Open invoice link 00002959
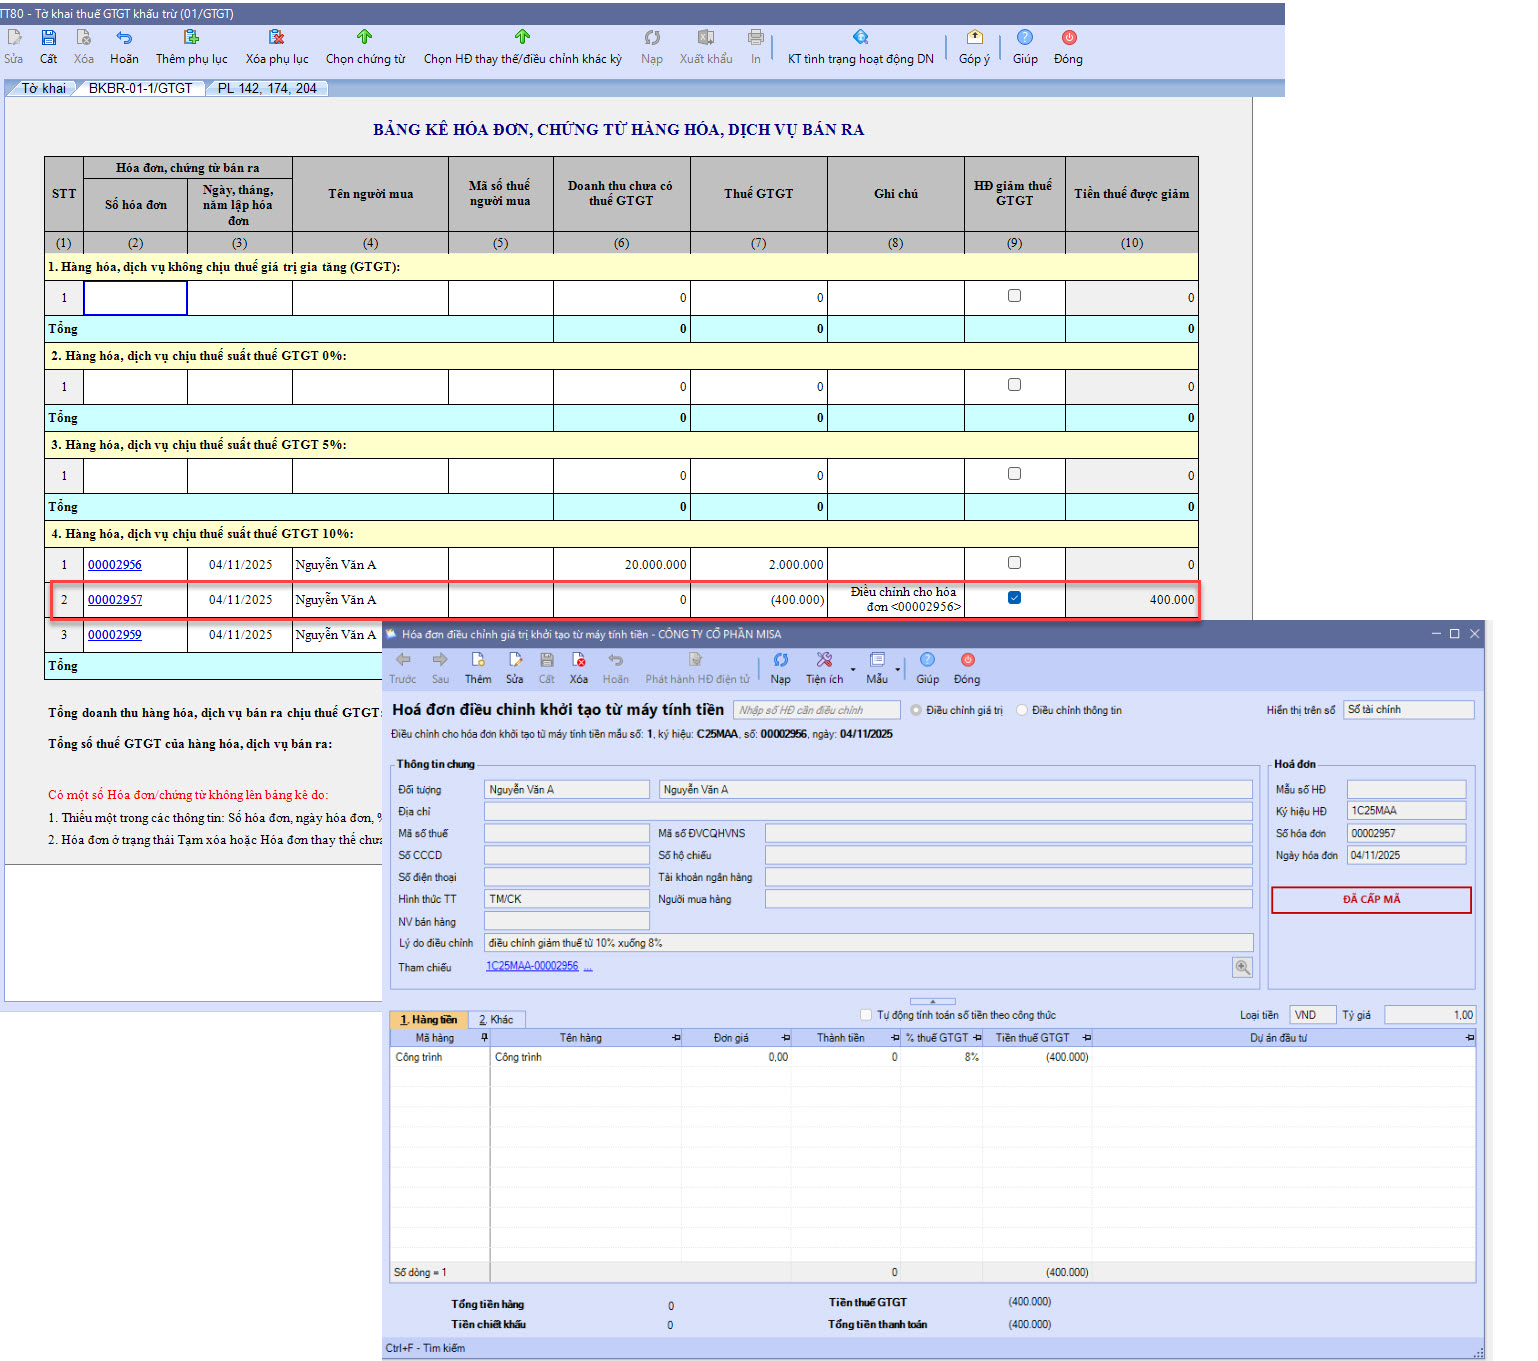 (x=115, y=635)
